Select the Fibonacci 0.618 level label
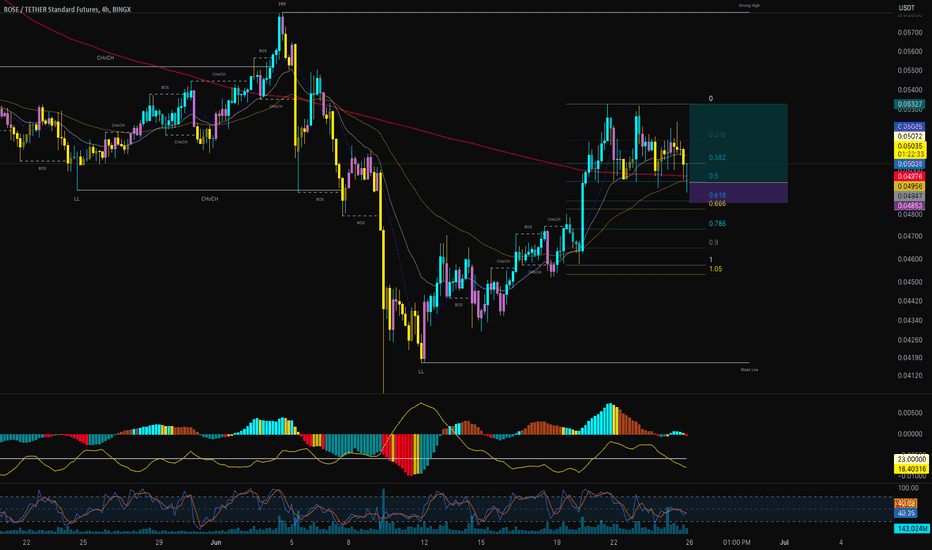Screen dimensions: 932x550 pyautogui.click(x=717, y=196)
